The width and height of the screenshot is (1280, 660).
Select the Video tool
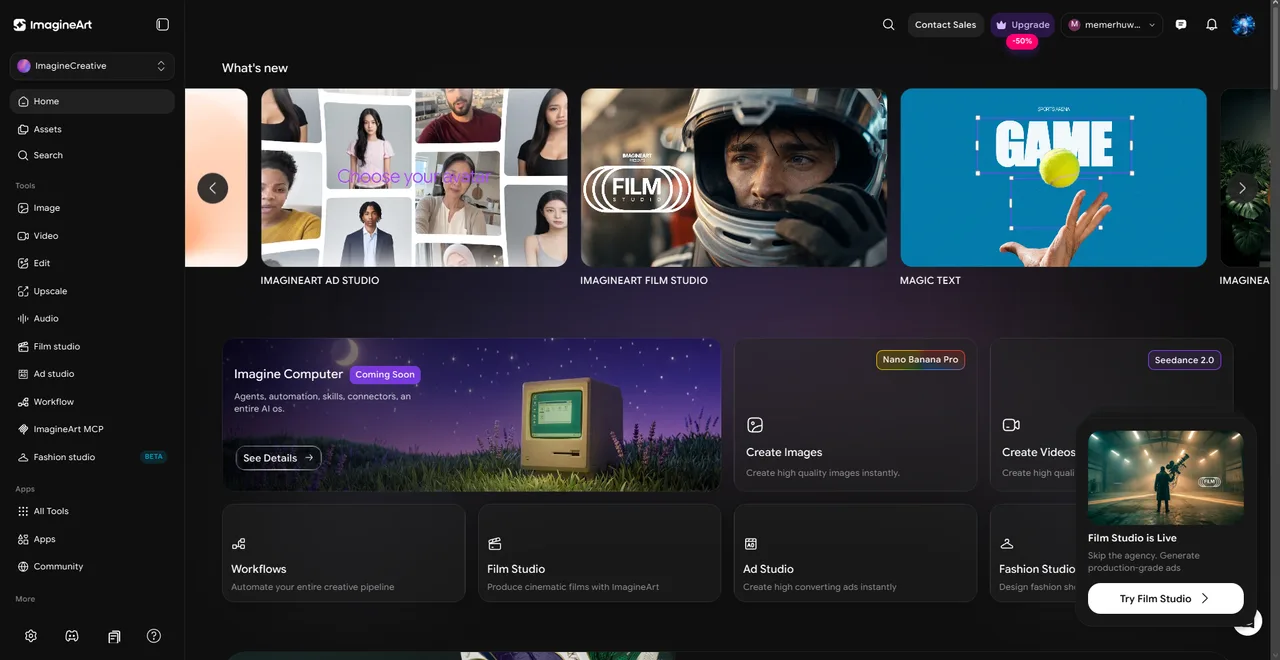92,236
